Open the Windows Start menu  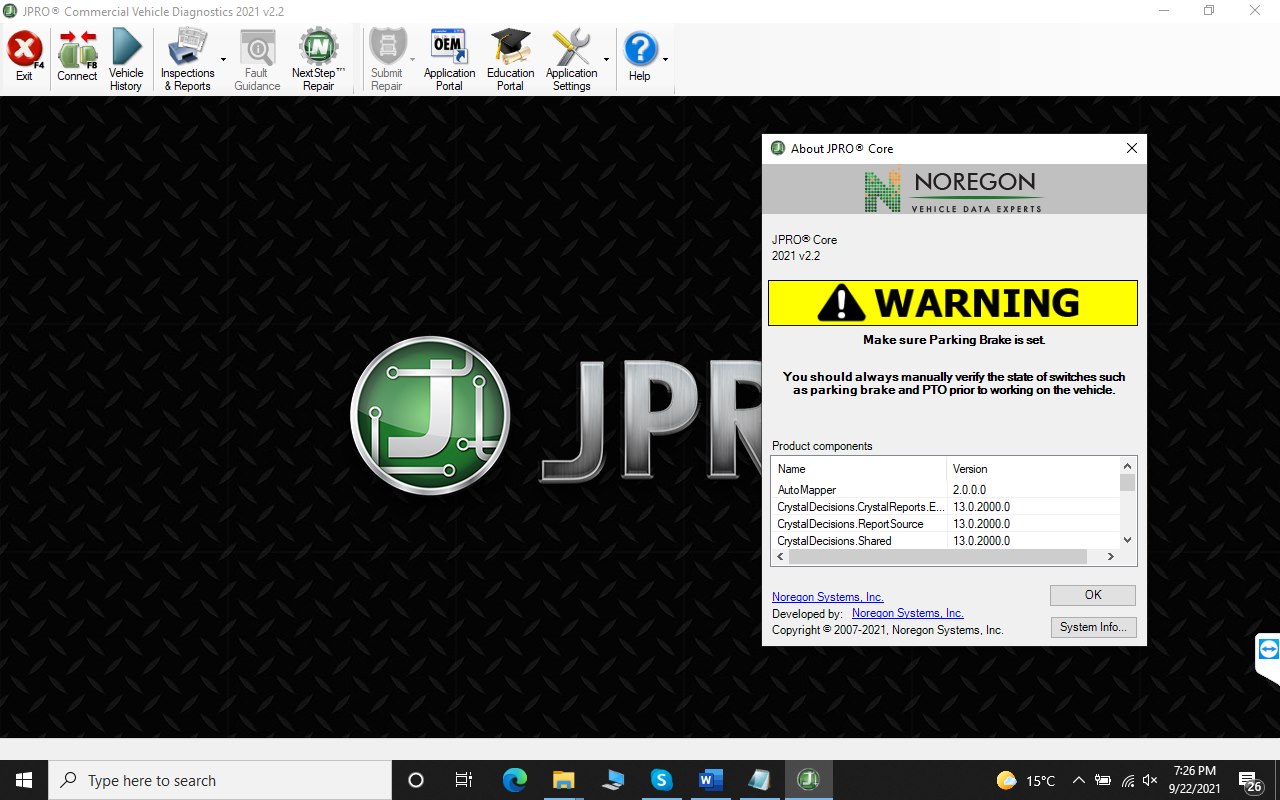[21, 780]
